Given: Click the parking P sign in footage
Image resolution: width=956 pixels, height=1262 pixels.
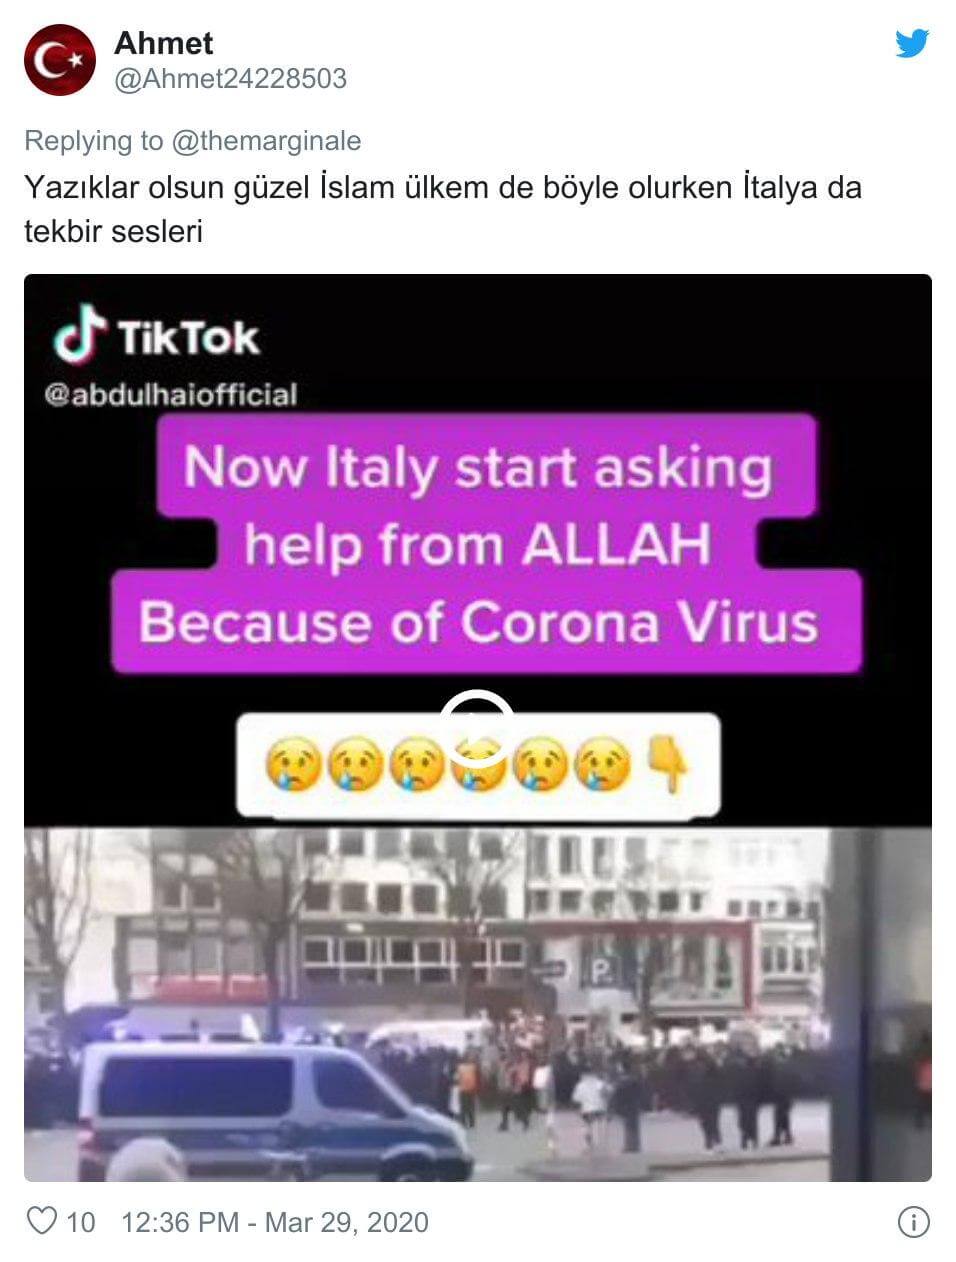Looking at the screenshot, I should 604,970.
